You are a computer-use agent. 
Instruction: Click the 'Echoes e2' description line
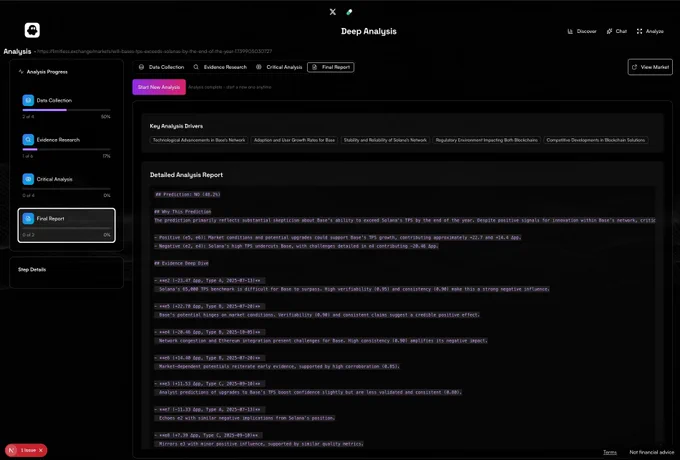point(246,418)
